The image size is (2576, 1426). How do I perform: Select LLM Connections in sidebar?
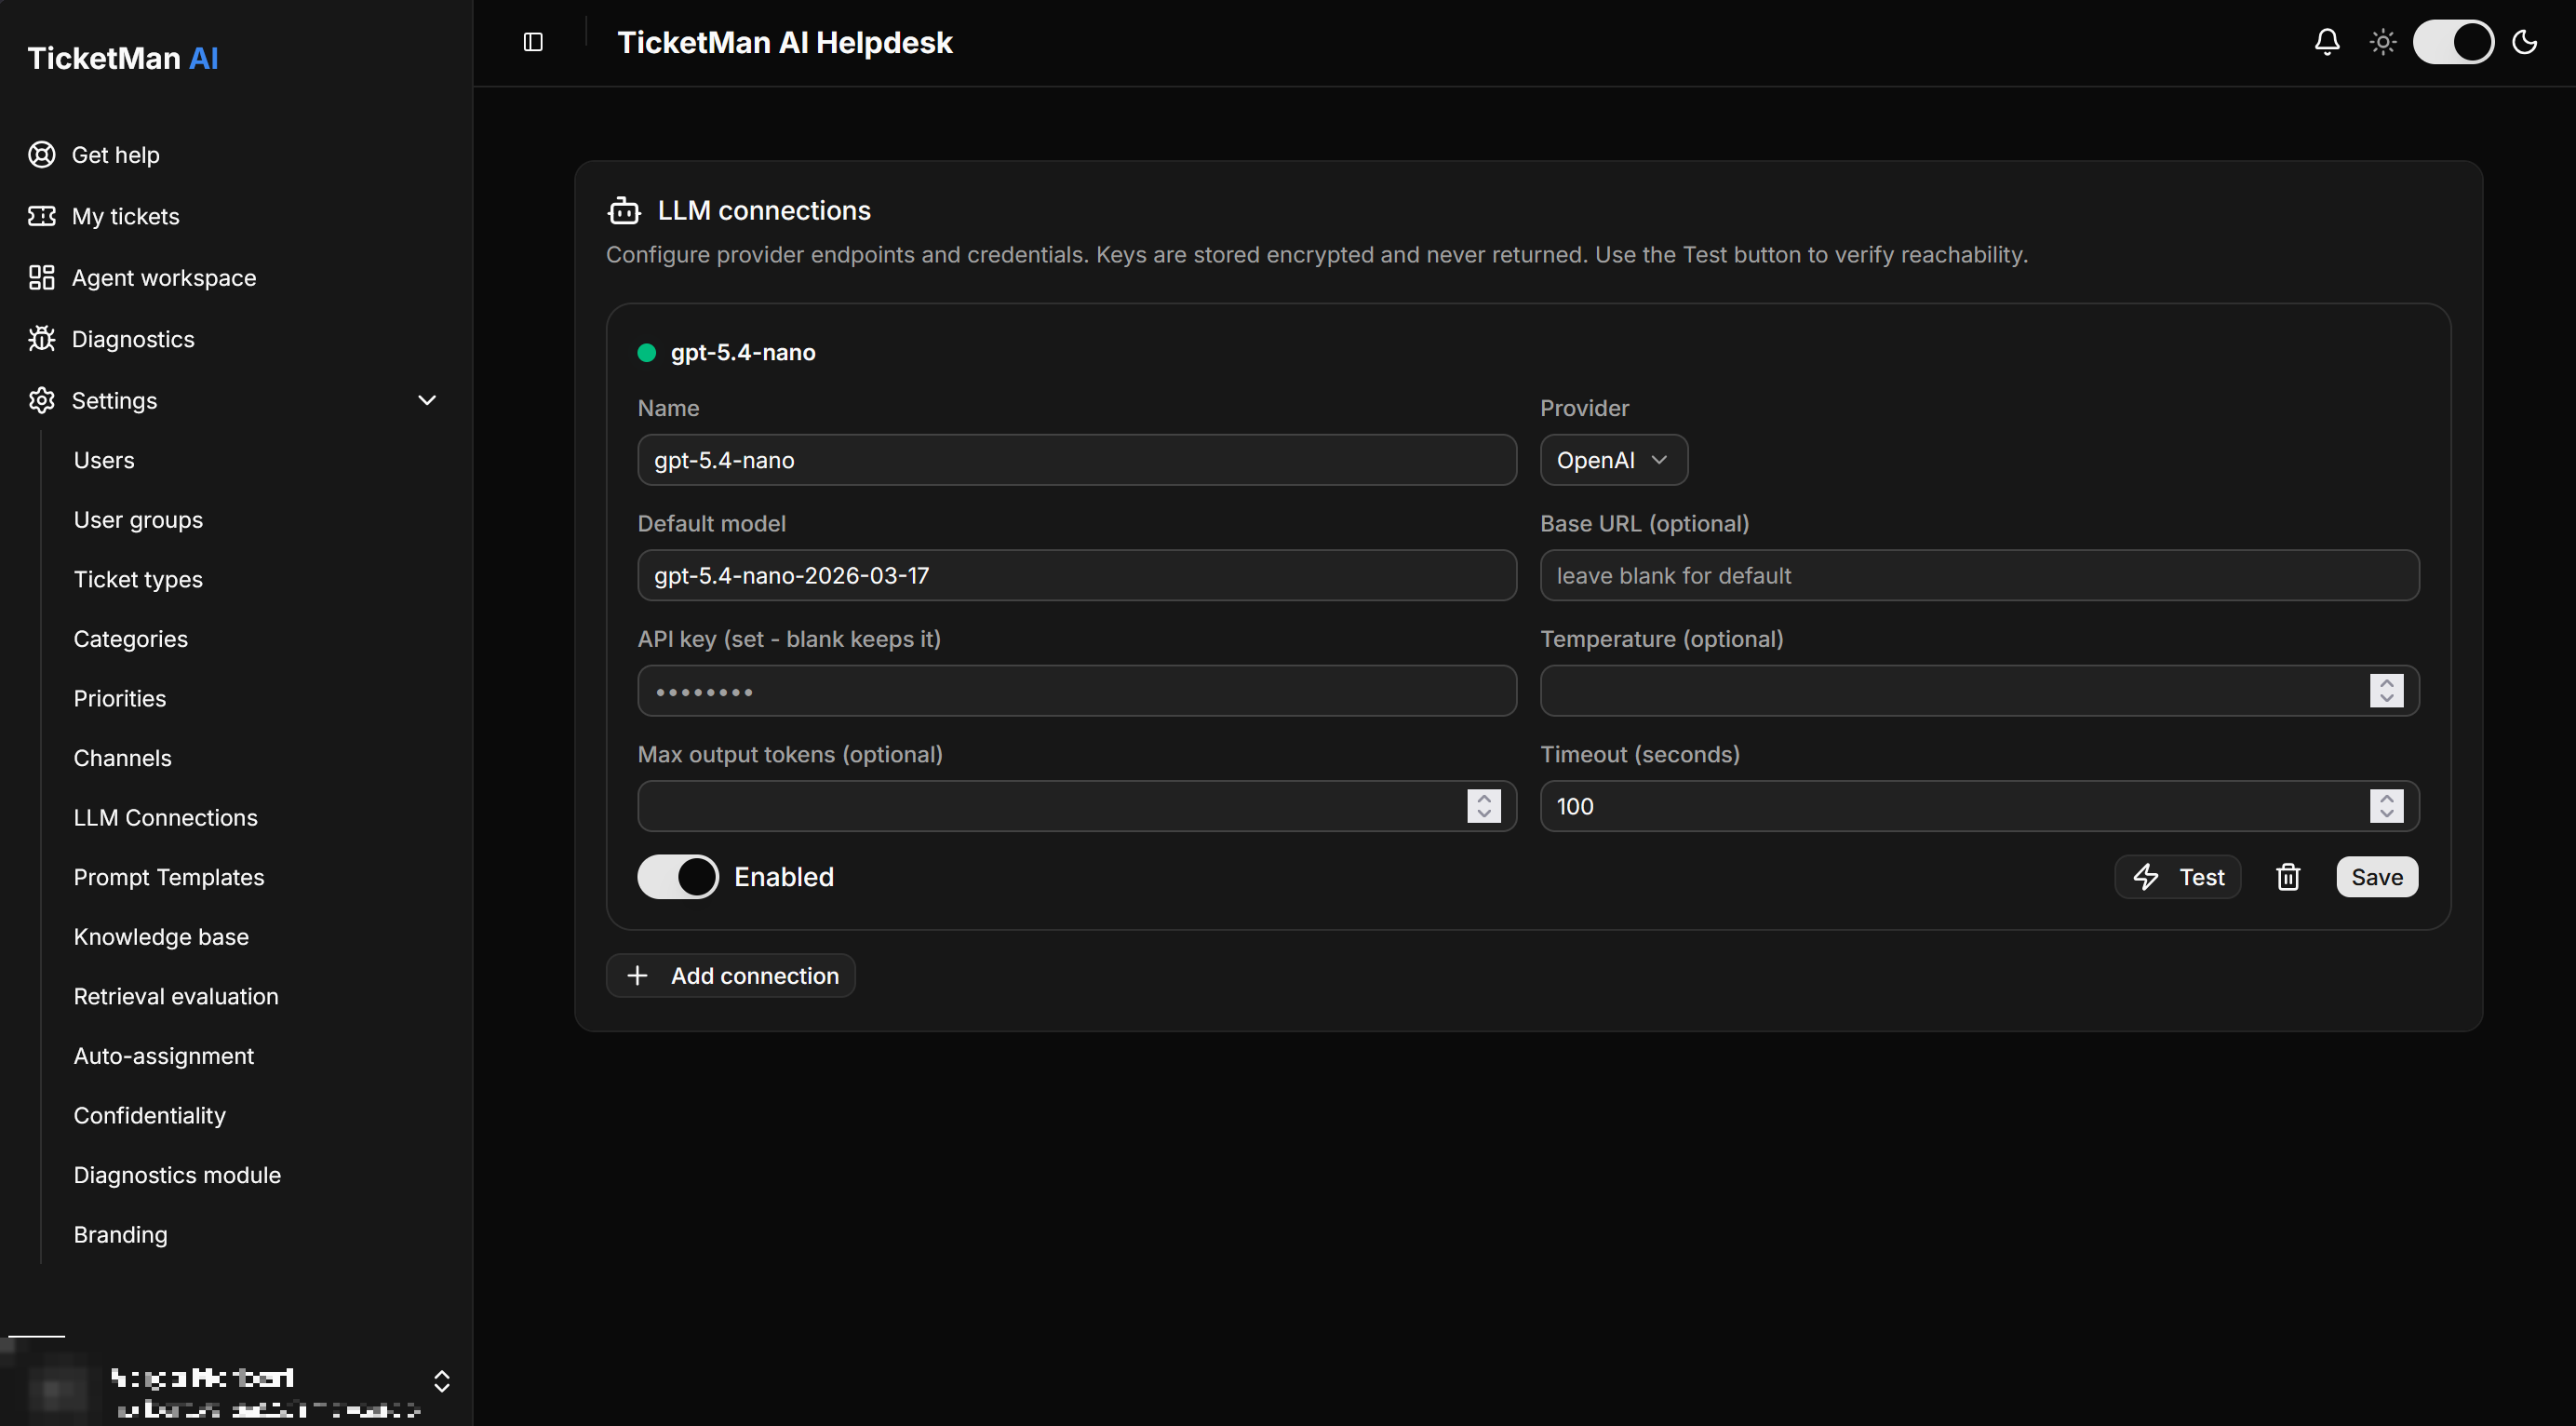click(x=166, y=817)
